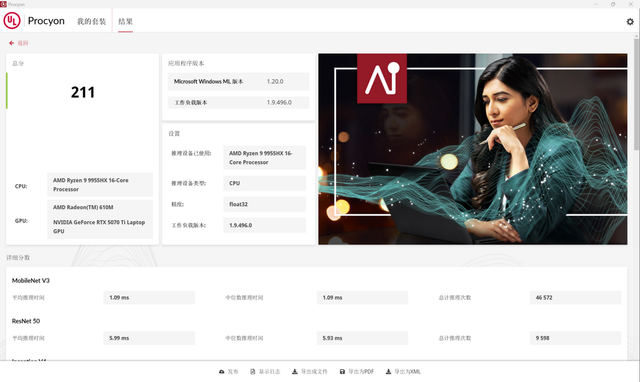Open the 我的套装 tab
Screen dimensions: 640x382
tap(91, 21)
